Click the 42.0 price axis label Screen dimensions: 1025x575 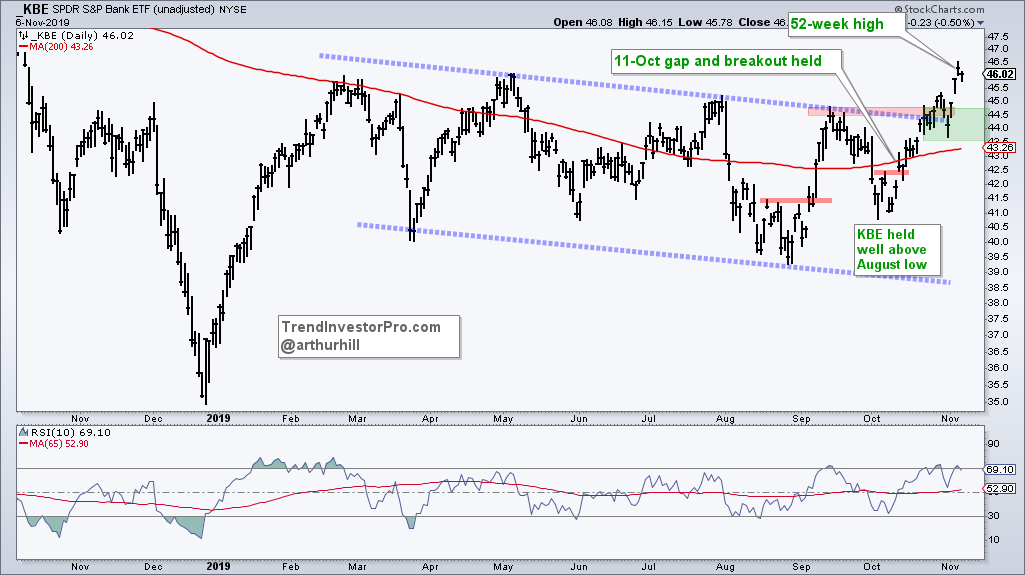pos(998,184)
